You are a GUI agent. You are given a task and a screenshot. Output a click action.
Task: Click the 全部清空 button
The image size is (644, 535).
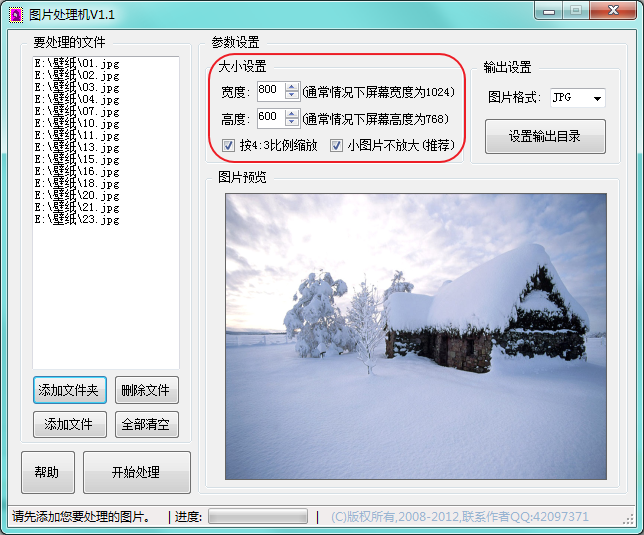pos(147,424)
